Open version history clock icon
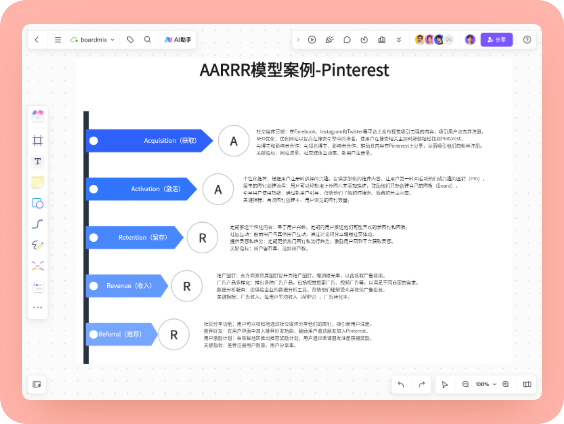The width and height of the screenshot is (564, 424). (364, 40)
